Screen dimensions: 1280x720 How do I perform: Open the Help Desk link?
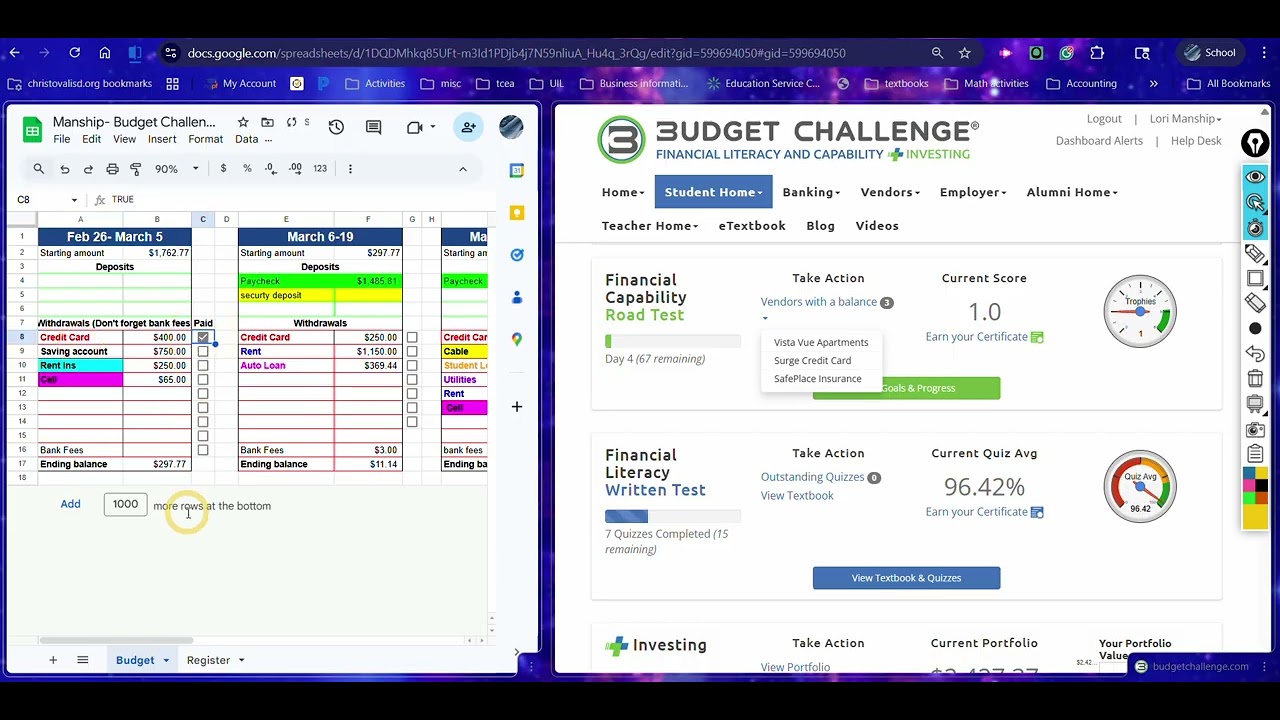(1196, 141)
